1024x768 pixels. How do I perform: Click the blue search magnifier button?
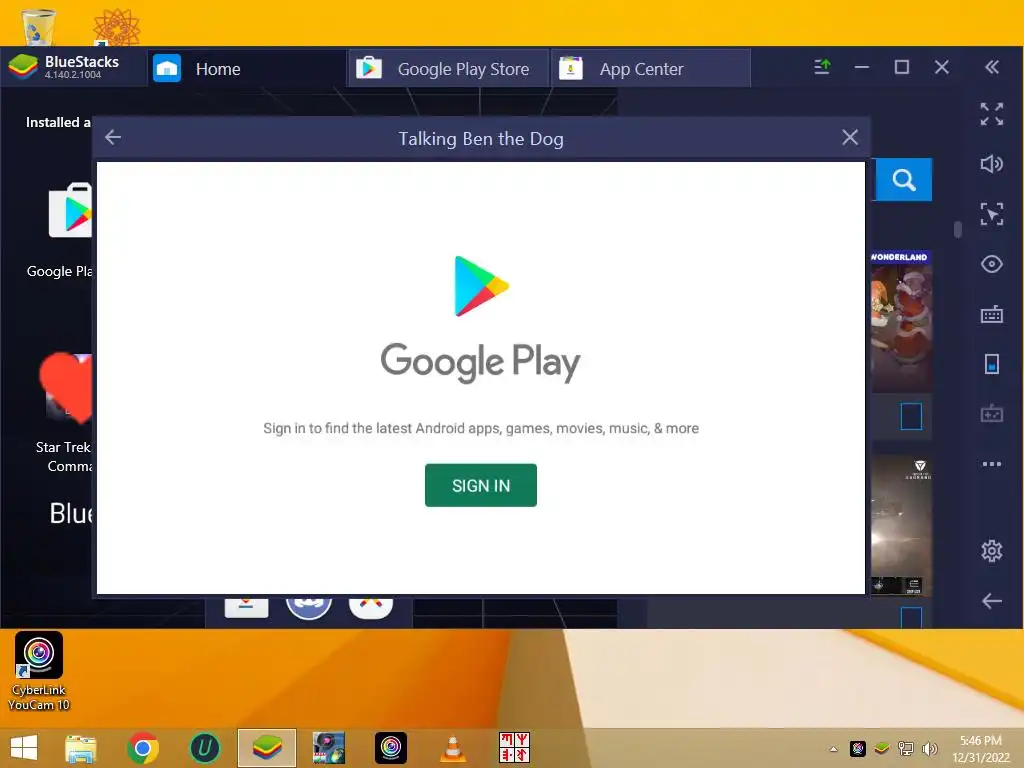903,180
